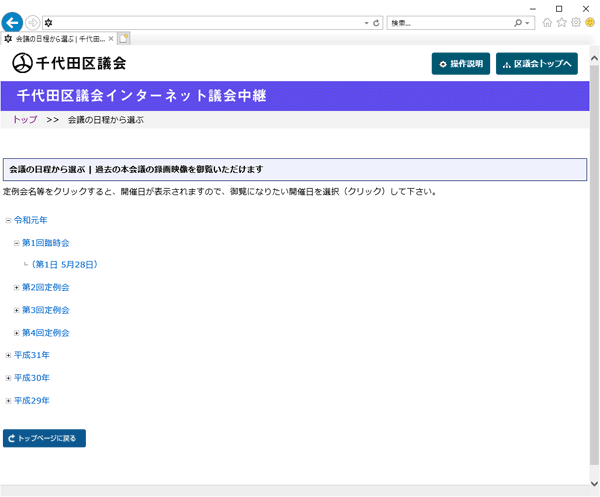Select the 会議の日程から選ぶ browser tab
The height and width of the screenshot is (497, 600).
pos(57,39)
